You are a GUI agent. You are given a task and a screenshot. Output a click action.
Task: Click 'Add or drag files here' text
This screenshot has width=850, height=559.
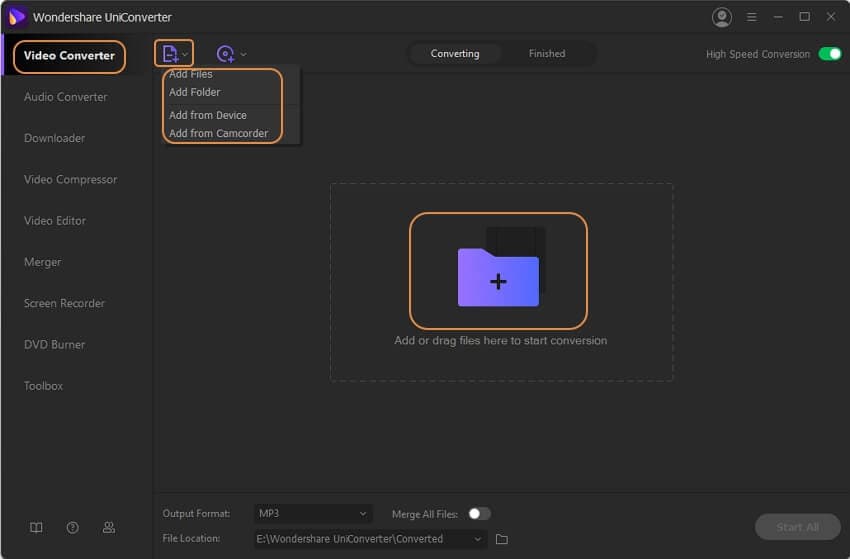[x=500, y=340]
